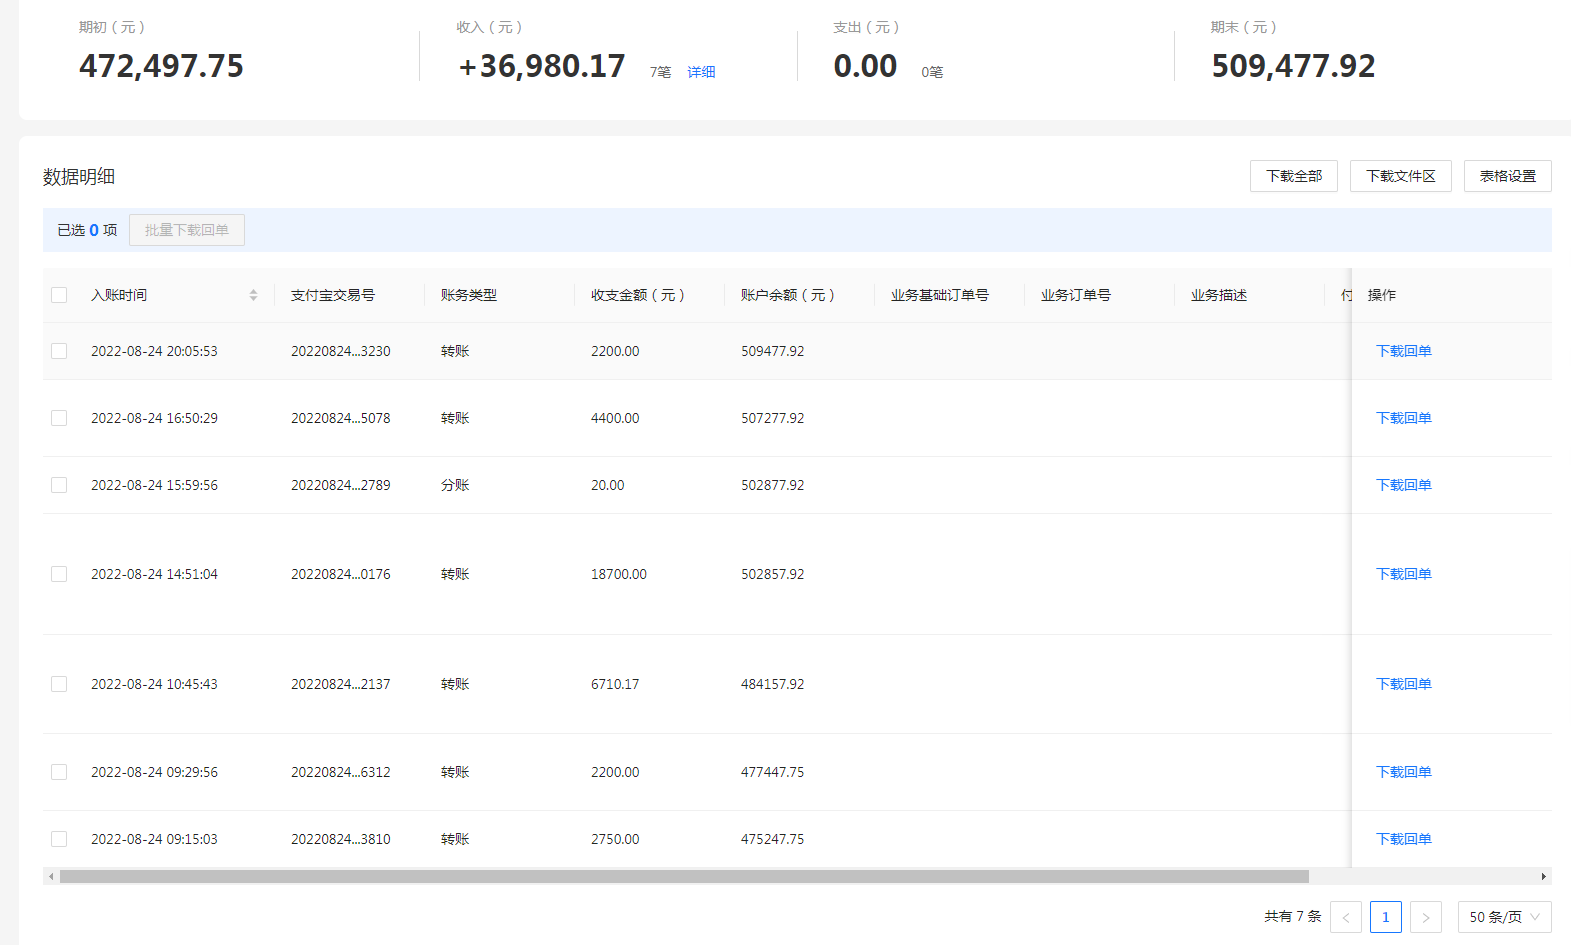Sort by 入账时间 using the sort arrows icon
Viewport: 1571px width, 945px height.
253,295
